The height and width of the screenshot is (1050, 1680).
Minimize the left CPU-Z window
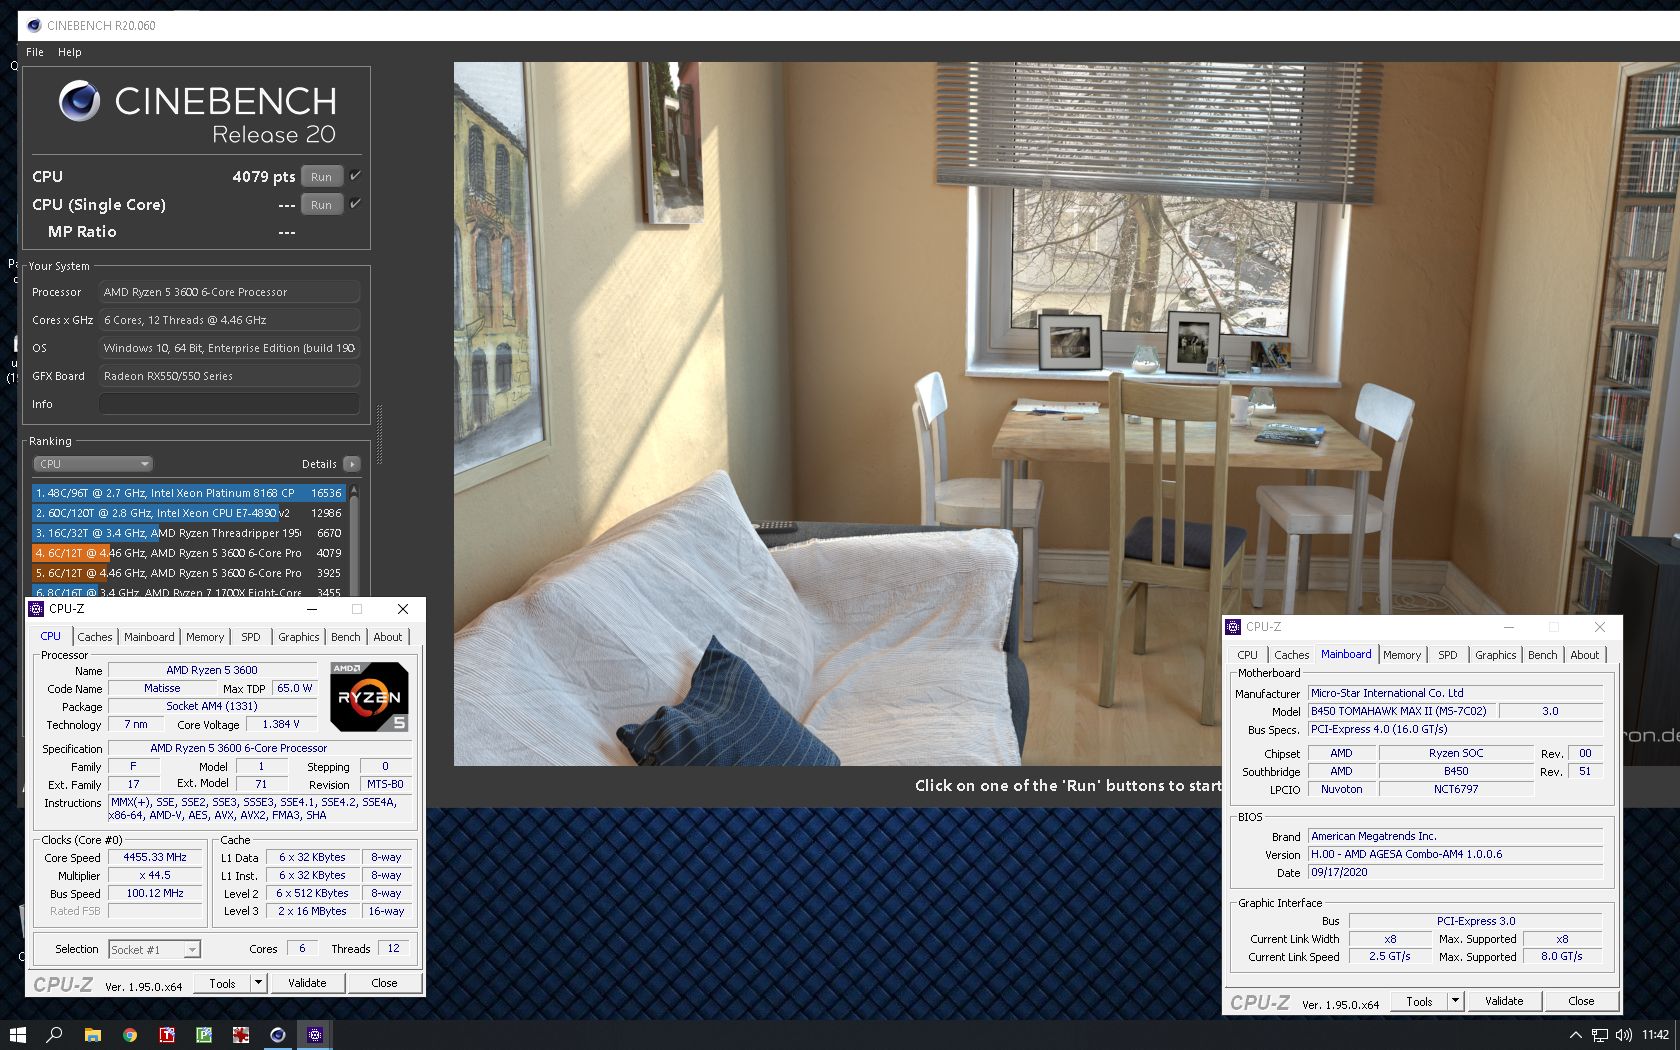click(x=311, y=608)
